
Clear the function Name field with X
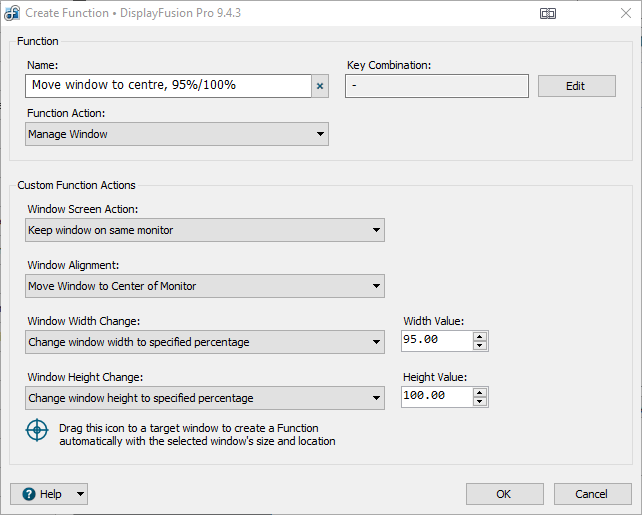pos(320,86)
